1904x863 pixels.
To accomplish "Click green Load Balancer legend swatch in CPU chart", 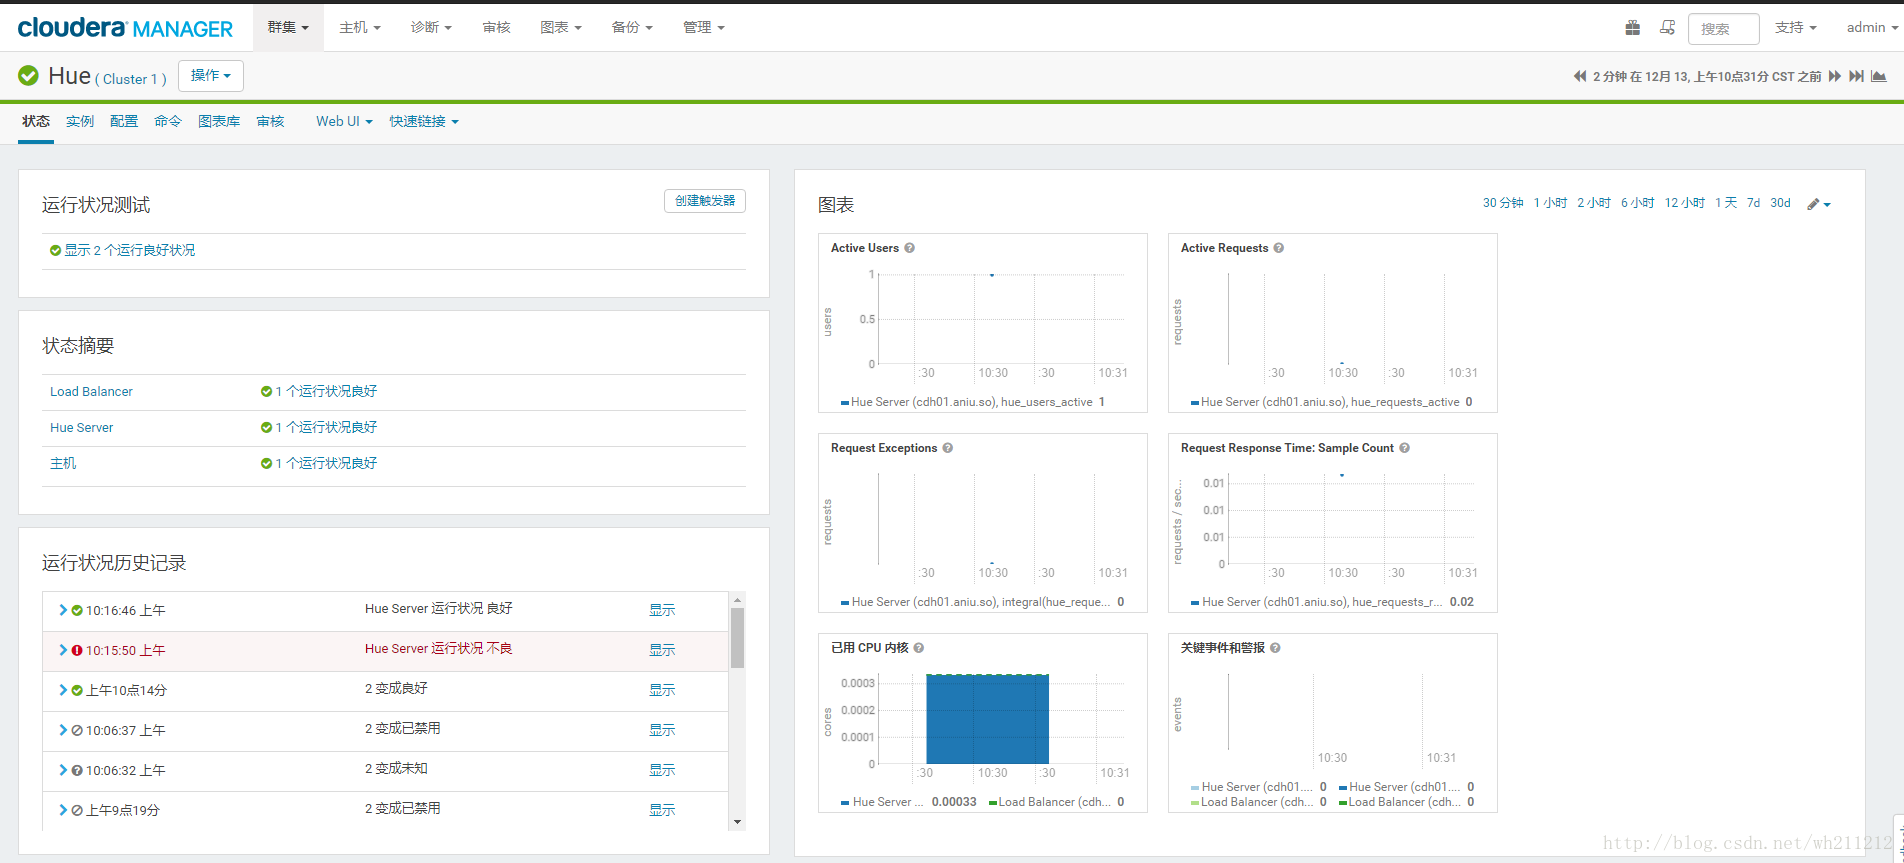I will point(993,803).
